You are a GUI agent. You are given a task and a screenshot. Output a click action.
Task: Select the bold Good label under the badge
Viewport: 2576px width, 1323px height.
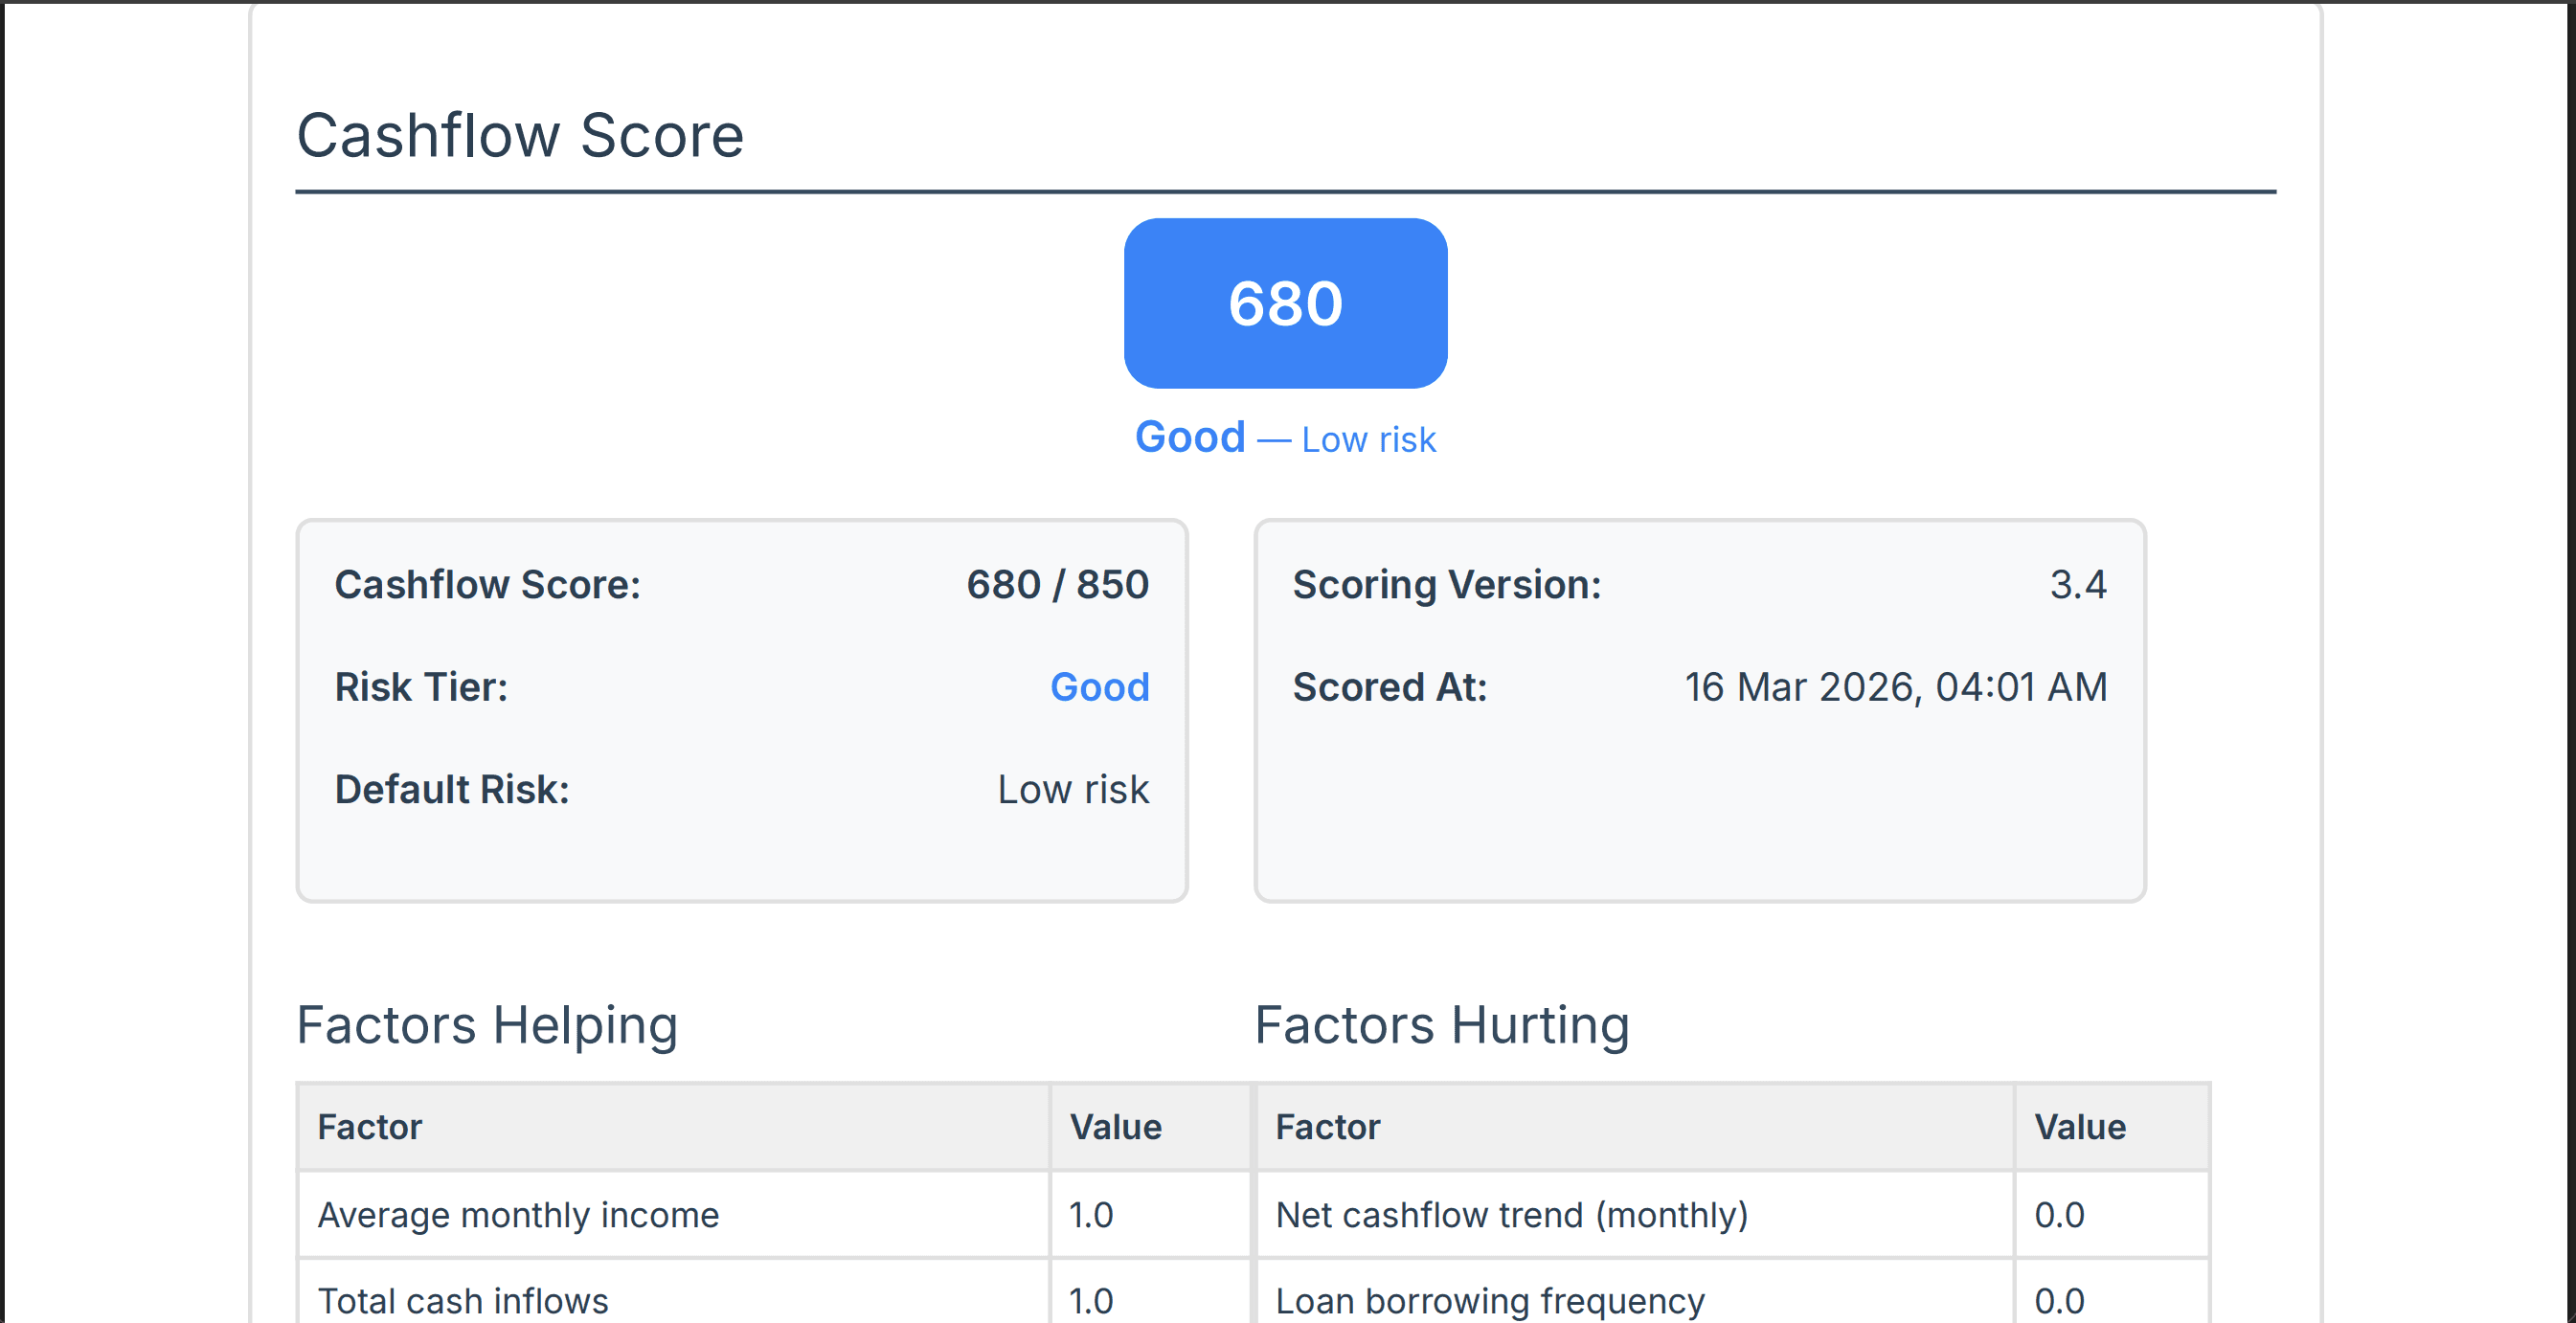(x=1190, y=438)
